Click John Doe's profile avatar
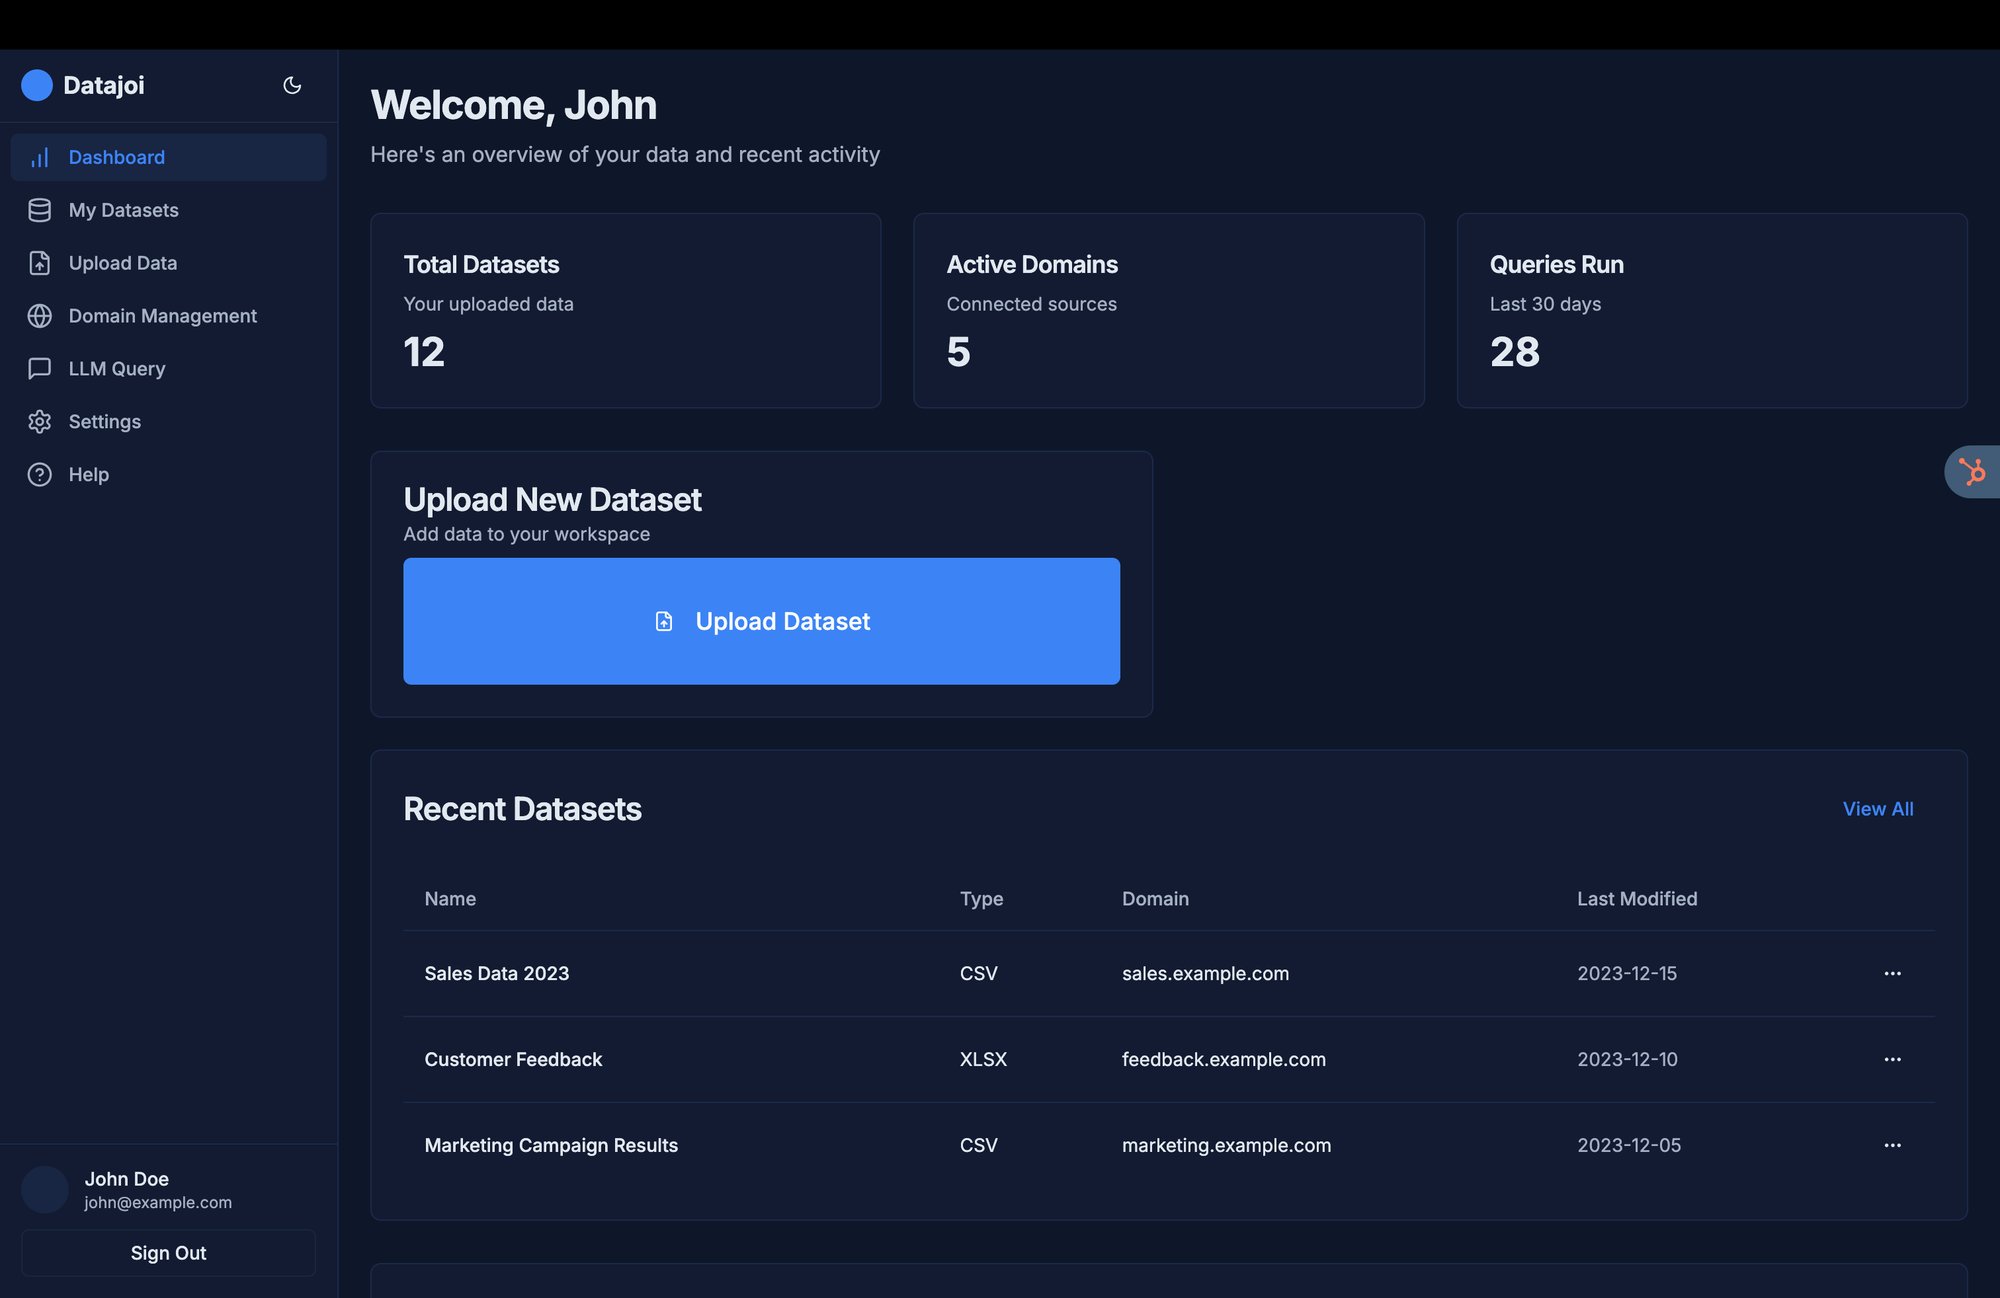2000x1298 pixels. 45,1190
